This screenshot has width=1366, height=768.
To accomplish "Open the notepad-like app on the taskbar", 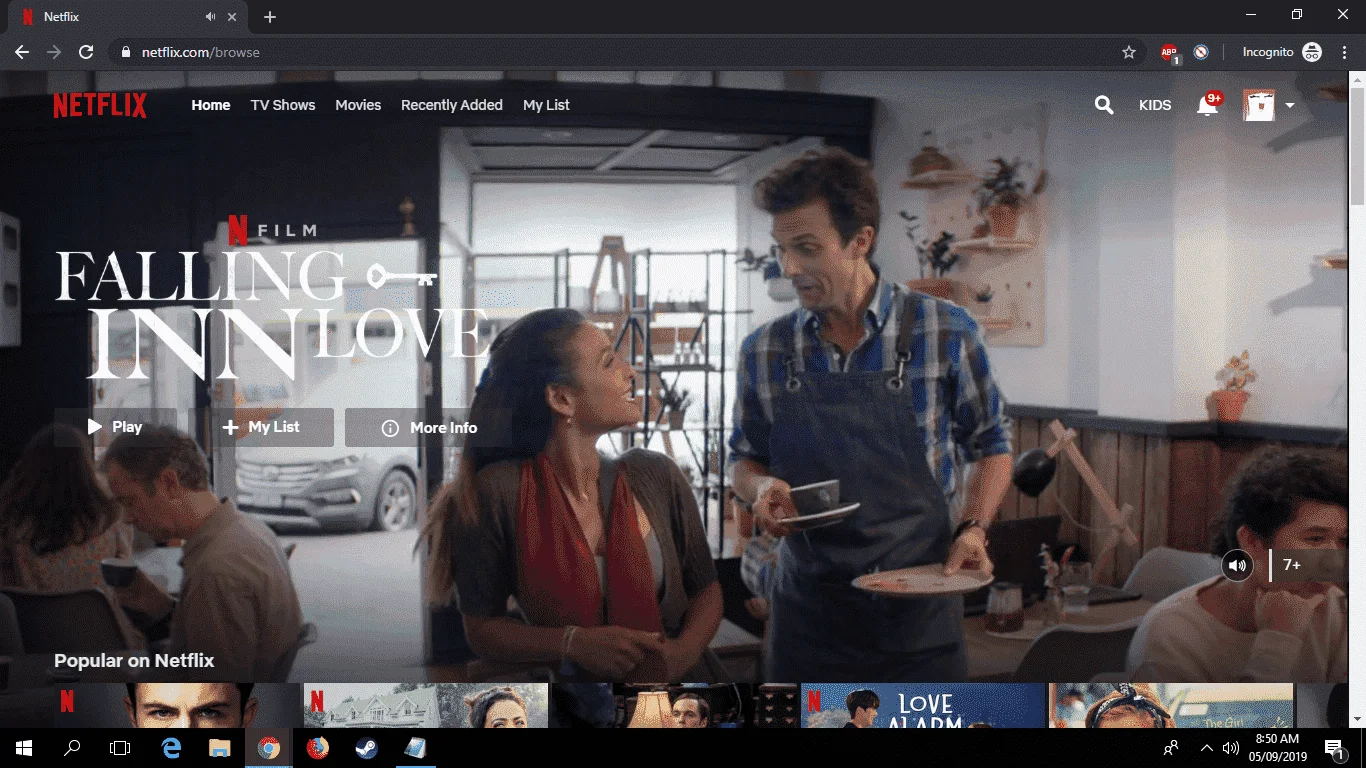I will (x=414, y=748).
